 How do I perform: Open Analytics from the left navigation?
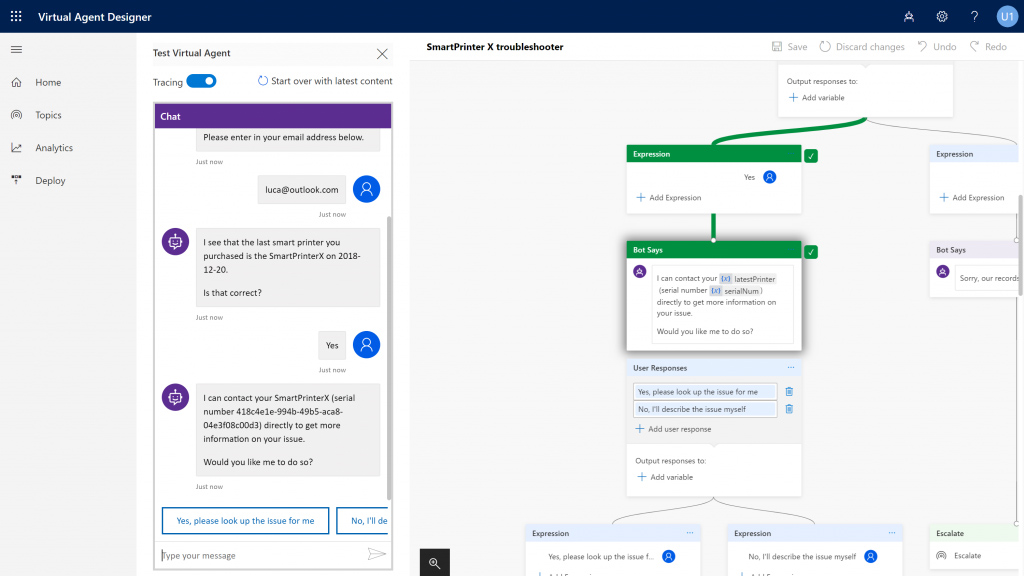54,148
